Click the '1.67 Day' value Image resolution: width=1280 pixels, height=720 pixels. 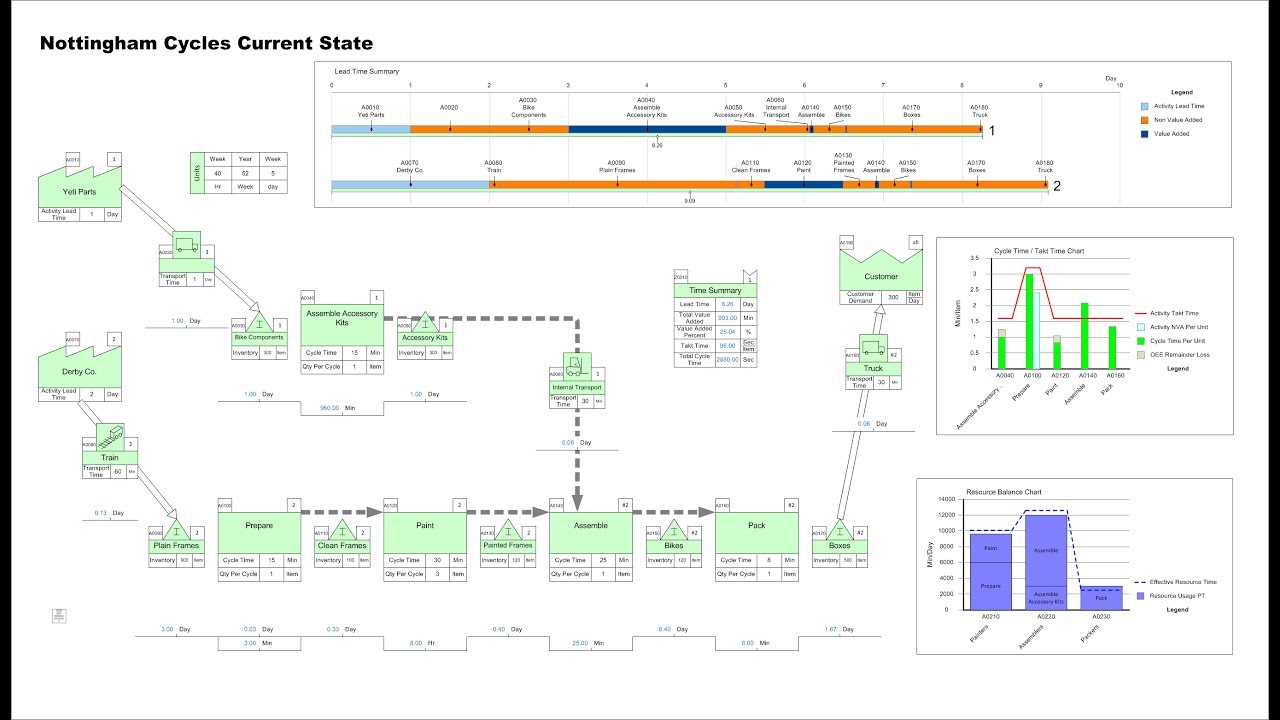840,629
